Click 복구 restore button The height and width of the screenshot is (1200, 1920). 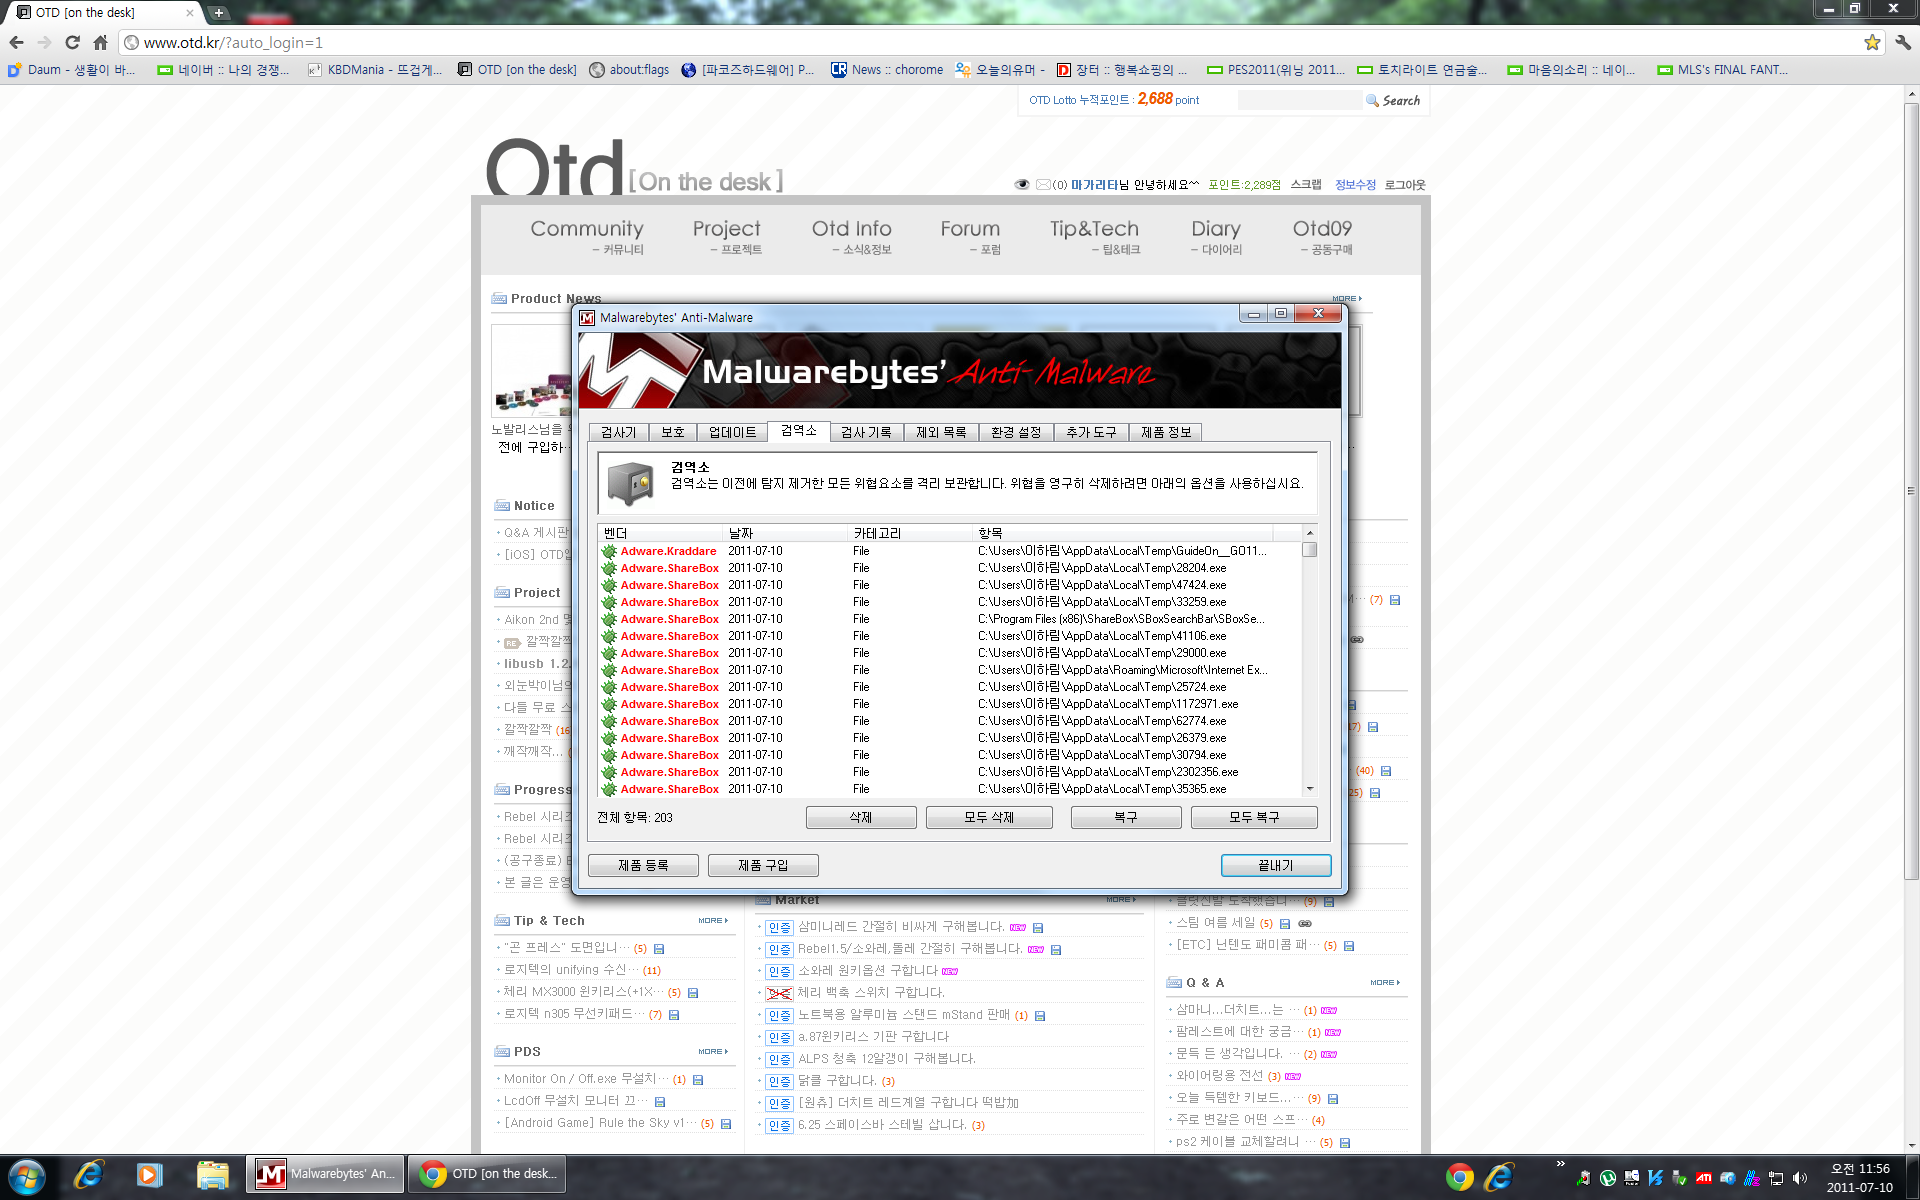click(x=1126, y=817)
